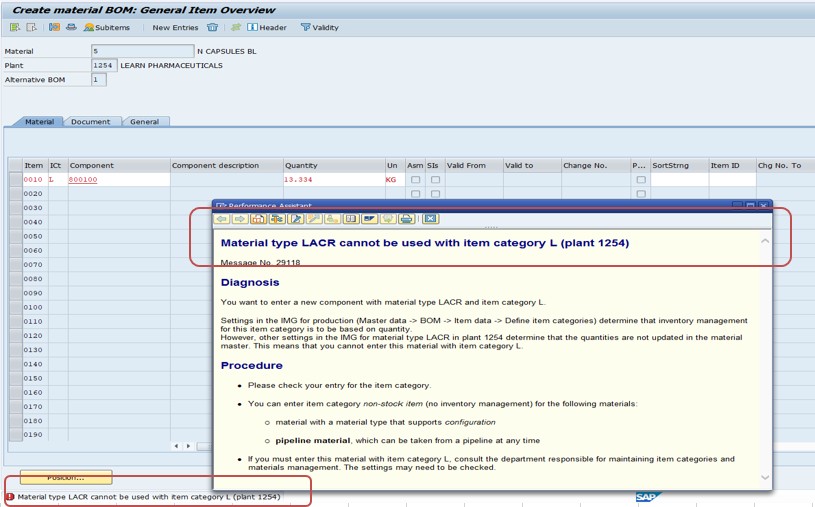Click the Item ID column header

(732, 165)
